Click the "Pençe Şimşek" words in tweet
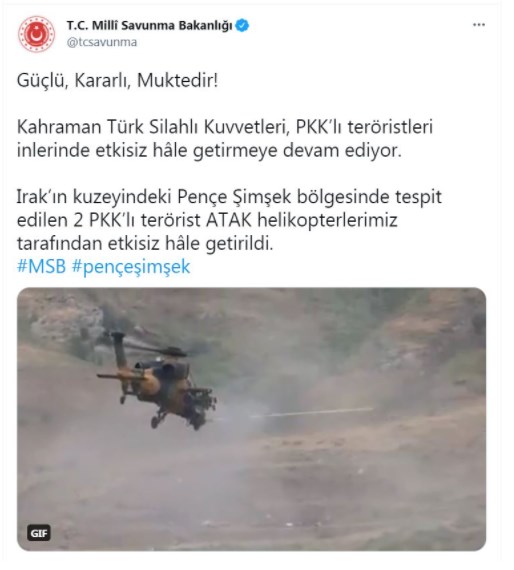The image size is (514, 570). (x=234, y=197)
